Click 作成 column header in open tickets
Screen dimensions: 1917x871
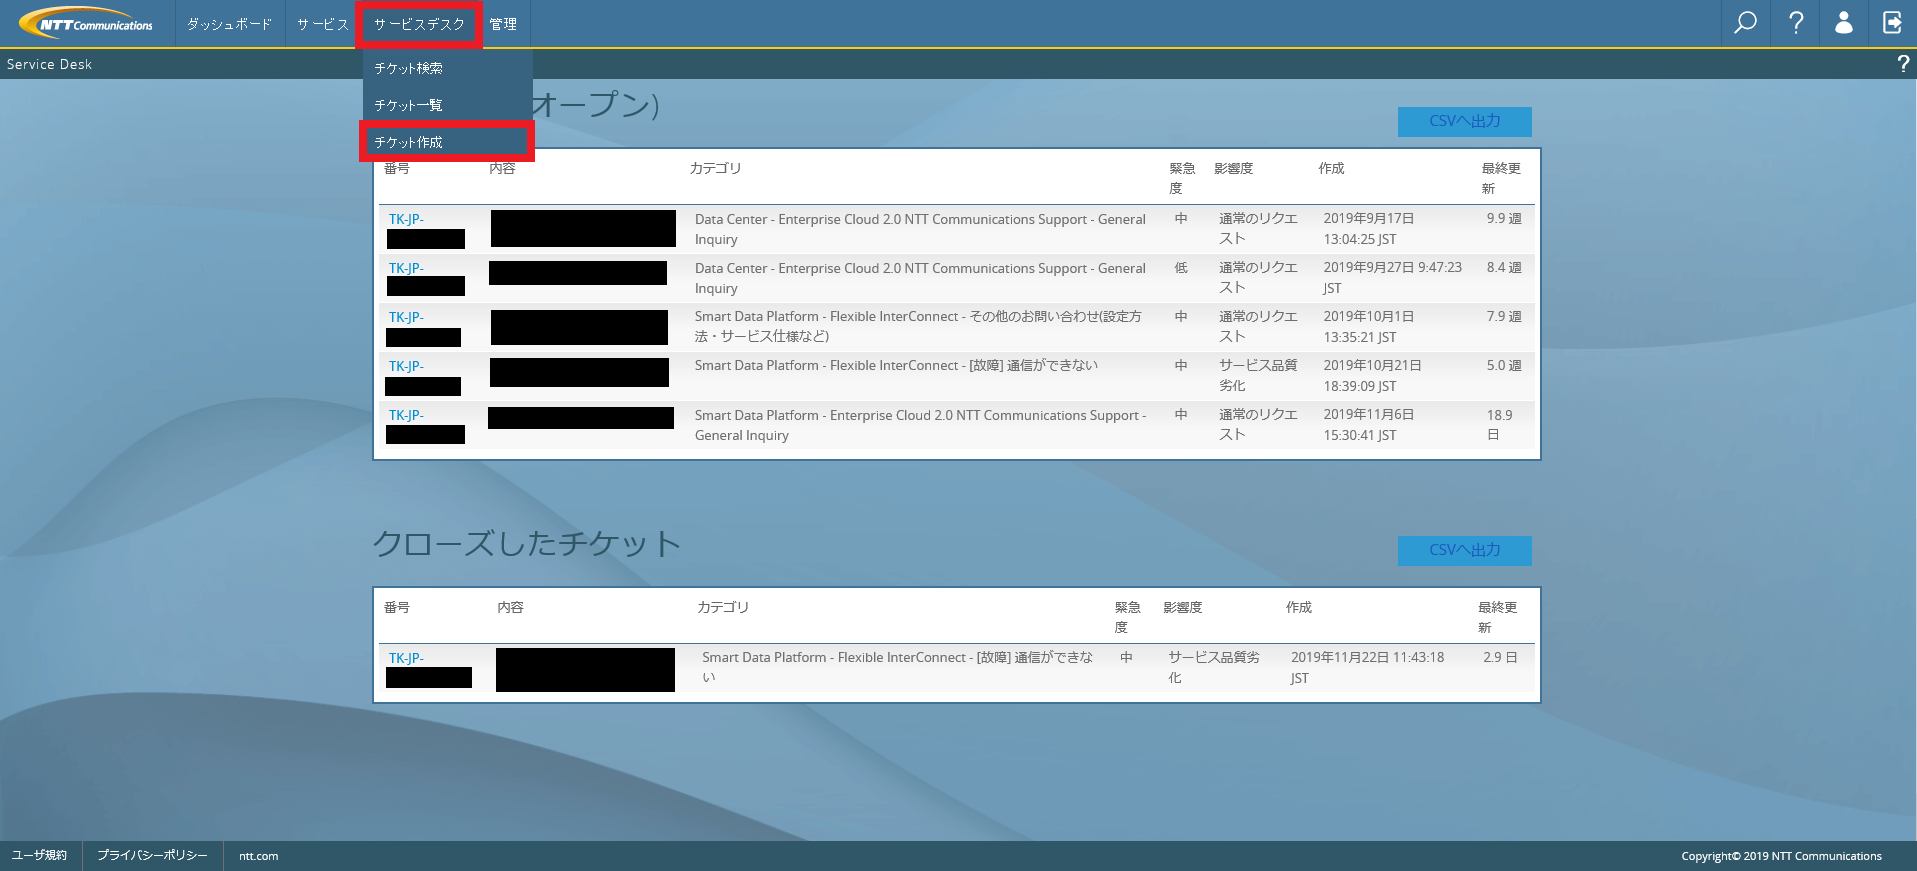tap(1331, 168)
